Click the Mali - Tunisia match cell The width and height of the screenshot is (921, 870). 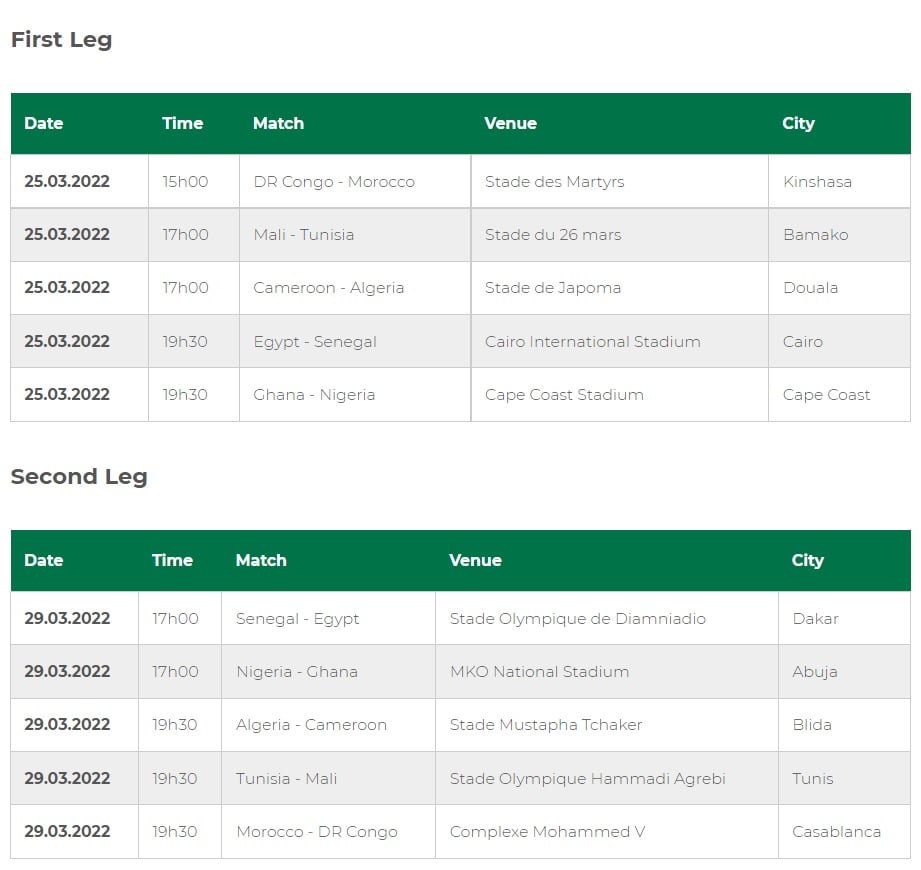[355, 235]
